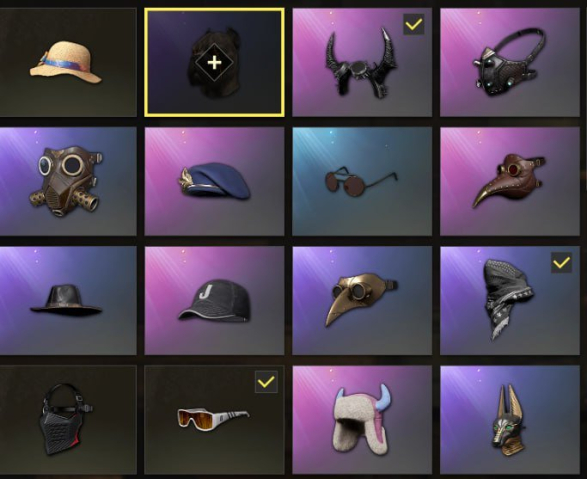587x479 pixels.
Task: Toggle the checkmark on the studded hood
Action: pos(562,263)
